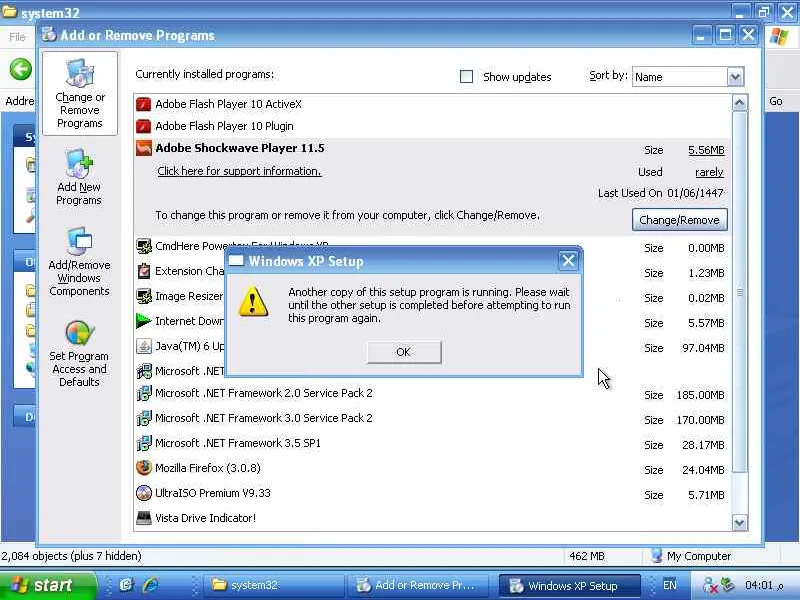Click the Last Used On 01/06/1447 text
The width and height of the screenshot is (800, 600).
pyautogui.click(x=661, y=193)
